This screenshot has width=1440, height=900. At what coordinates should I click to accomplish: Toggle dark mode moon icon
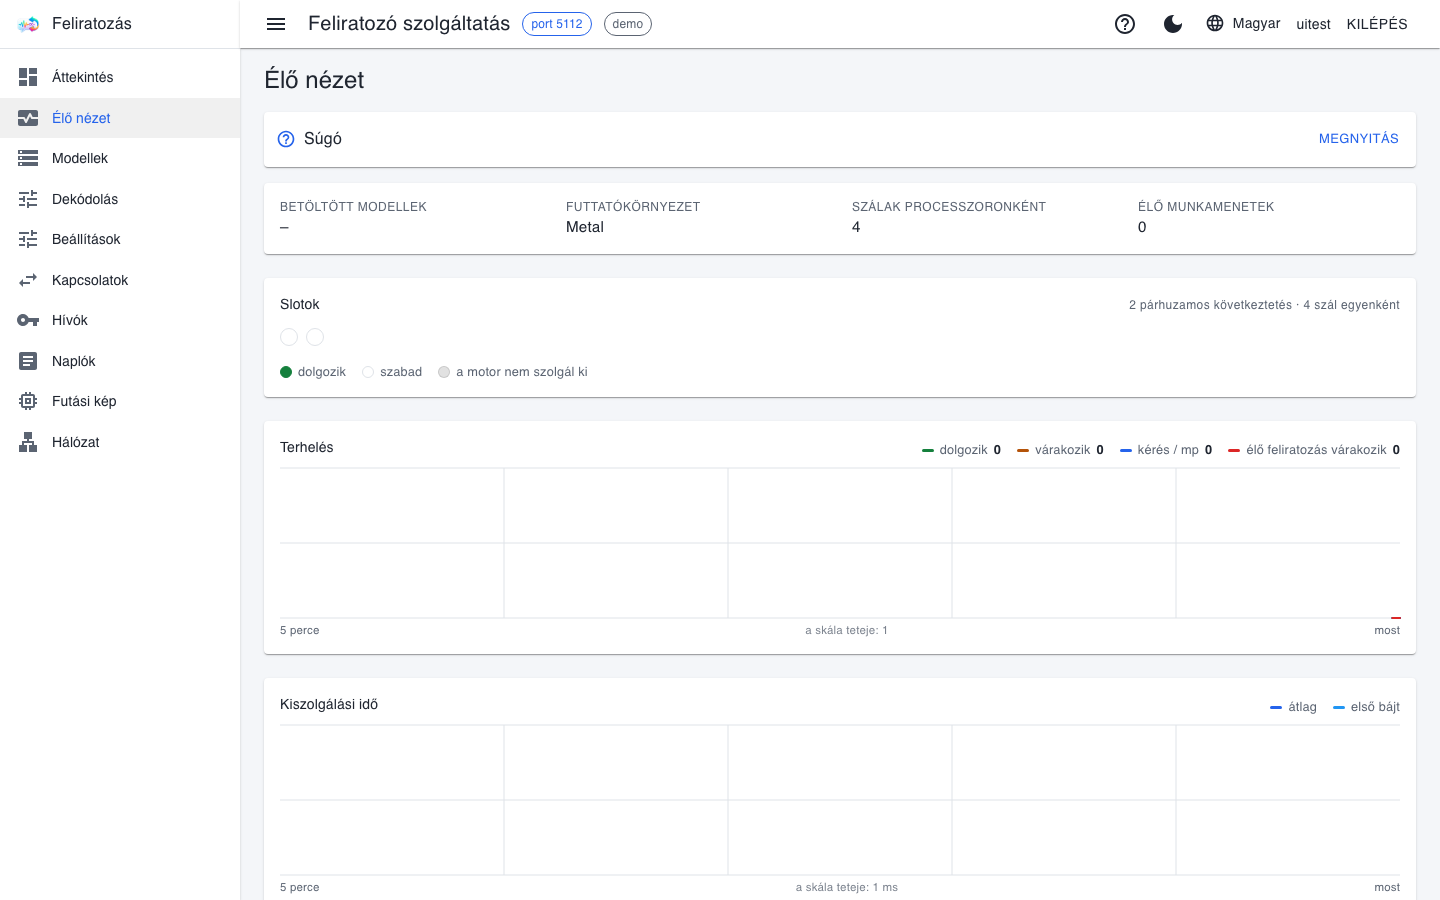coord(1173,24)
